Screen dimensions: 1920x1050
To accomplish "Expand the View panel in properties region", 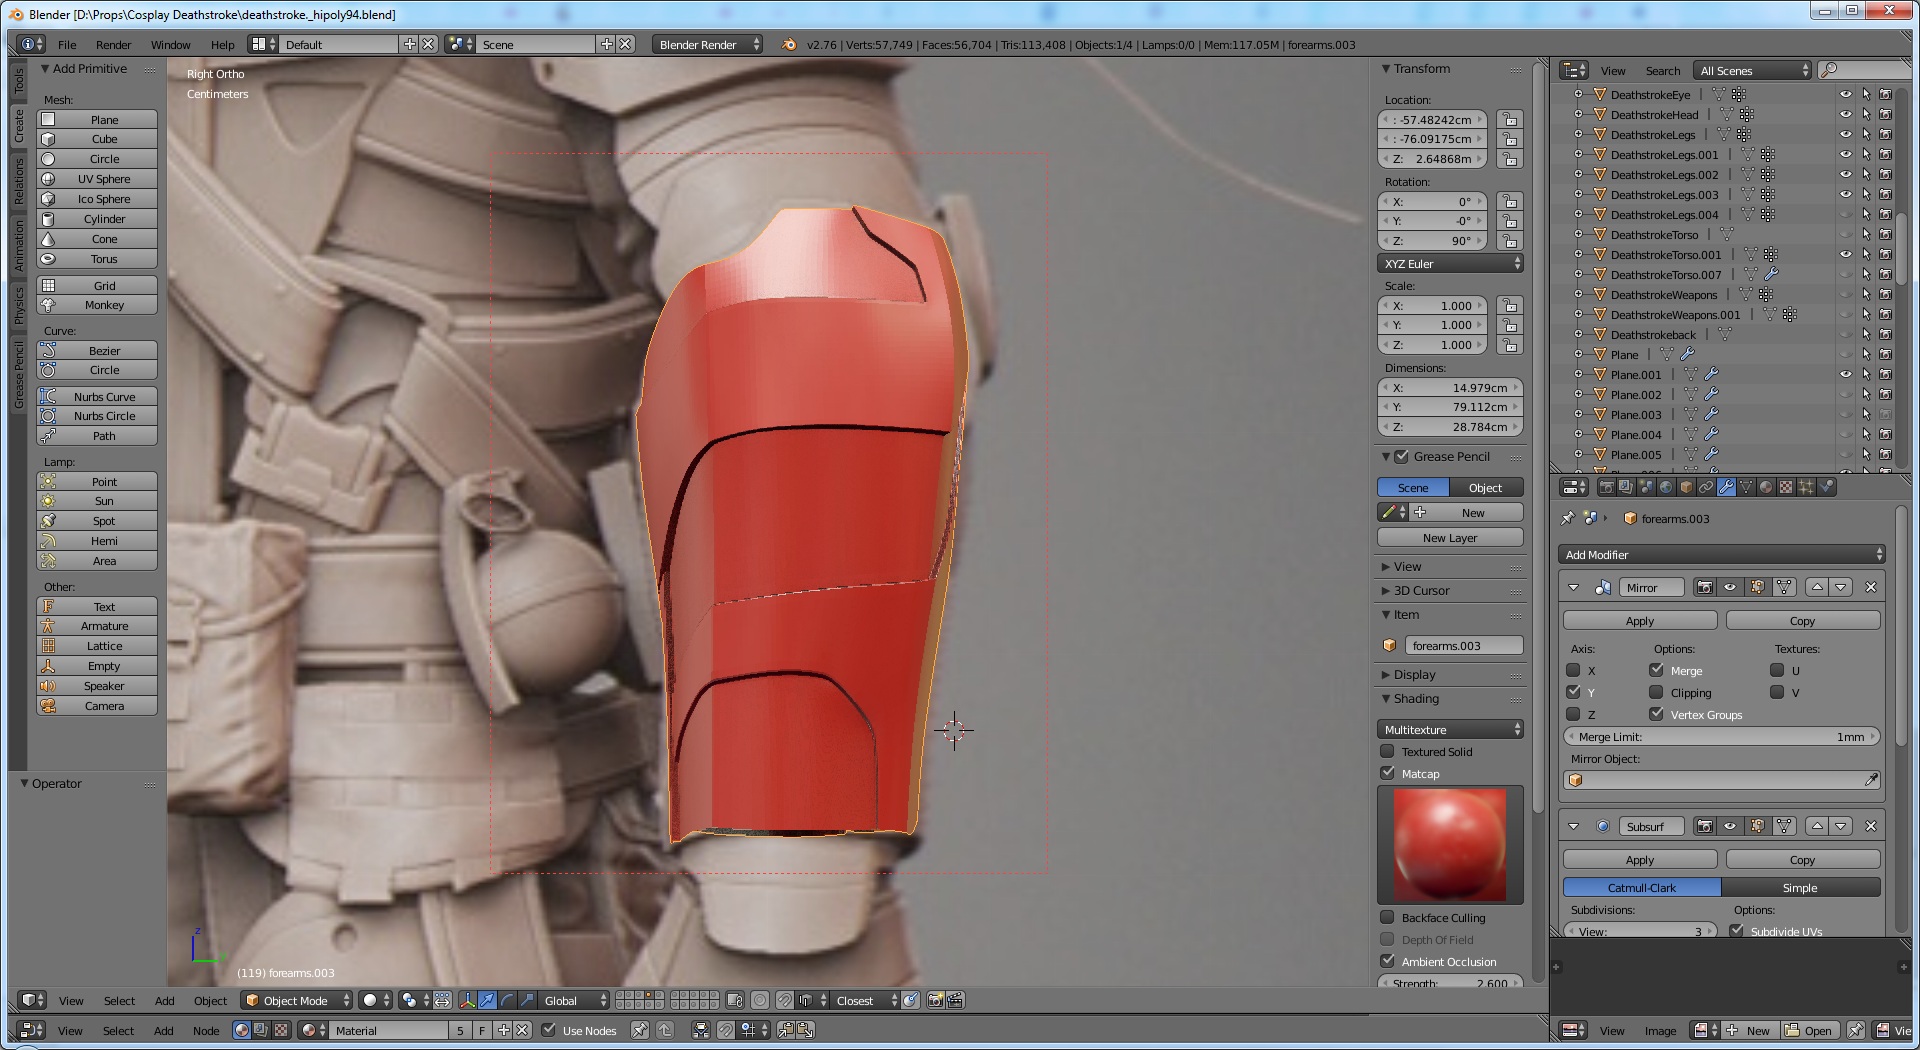I will [1407, 566].
